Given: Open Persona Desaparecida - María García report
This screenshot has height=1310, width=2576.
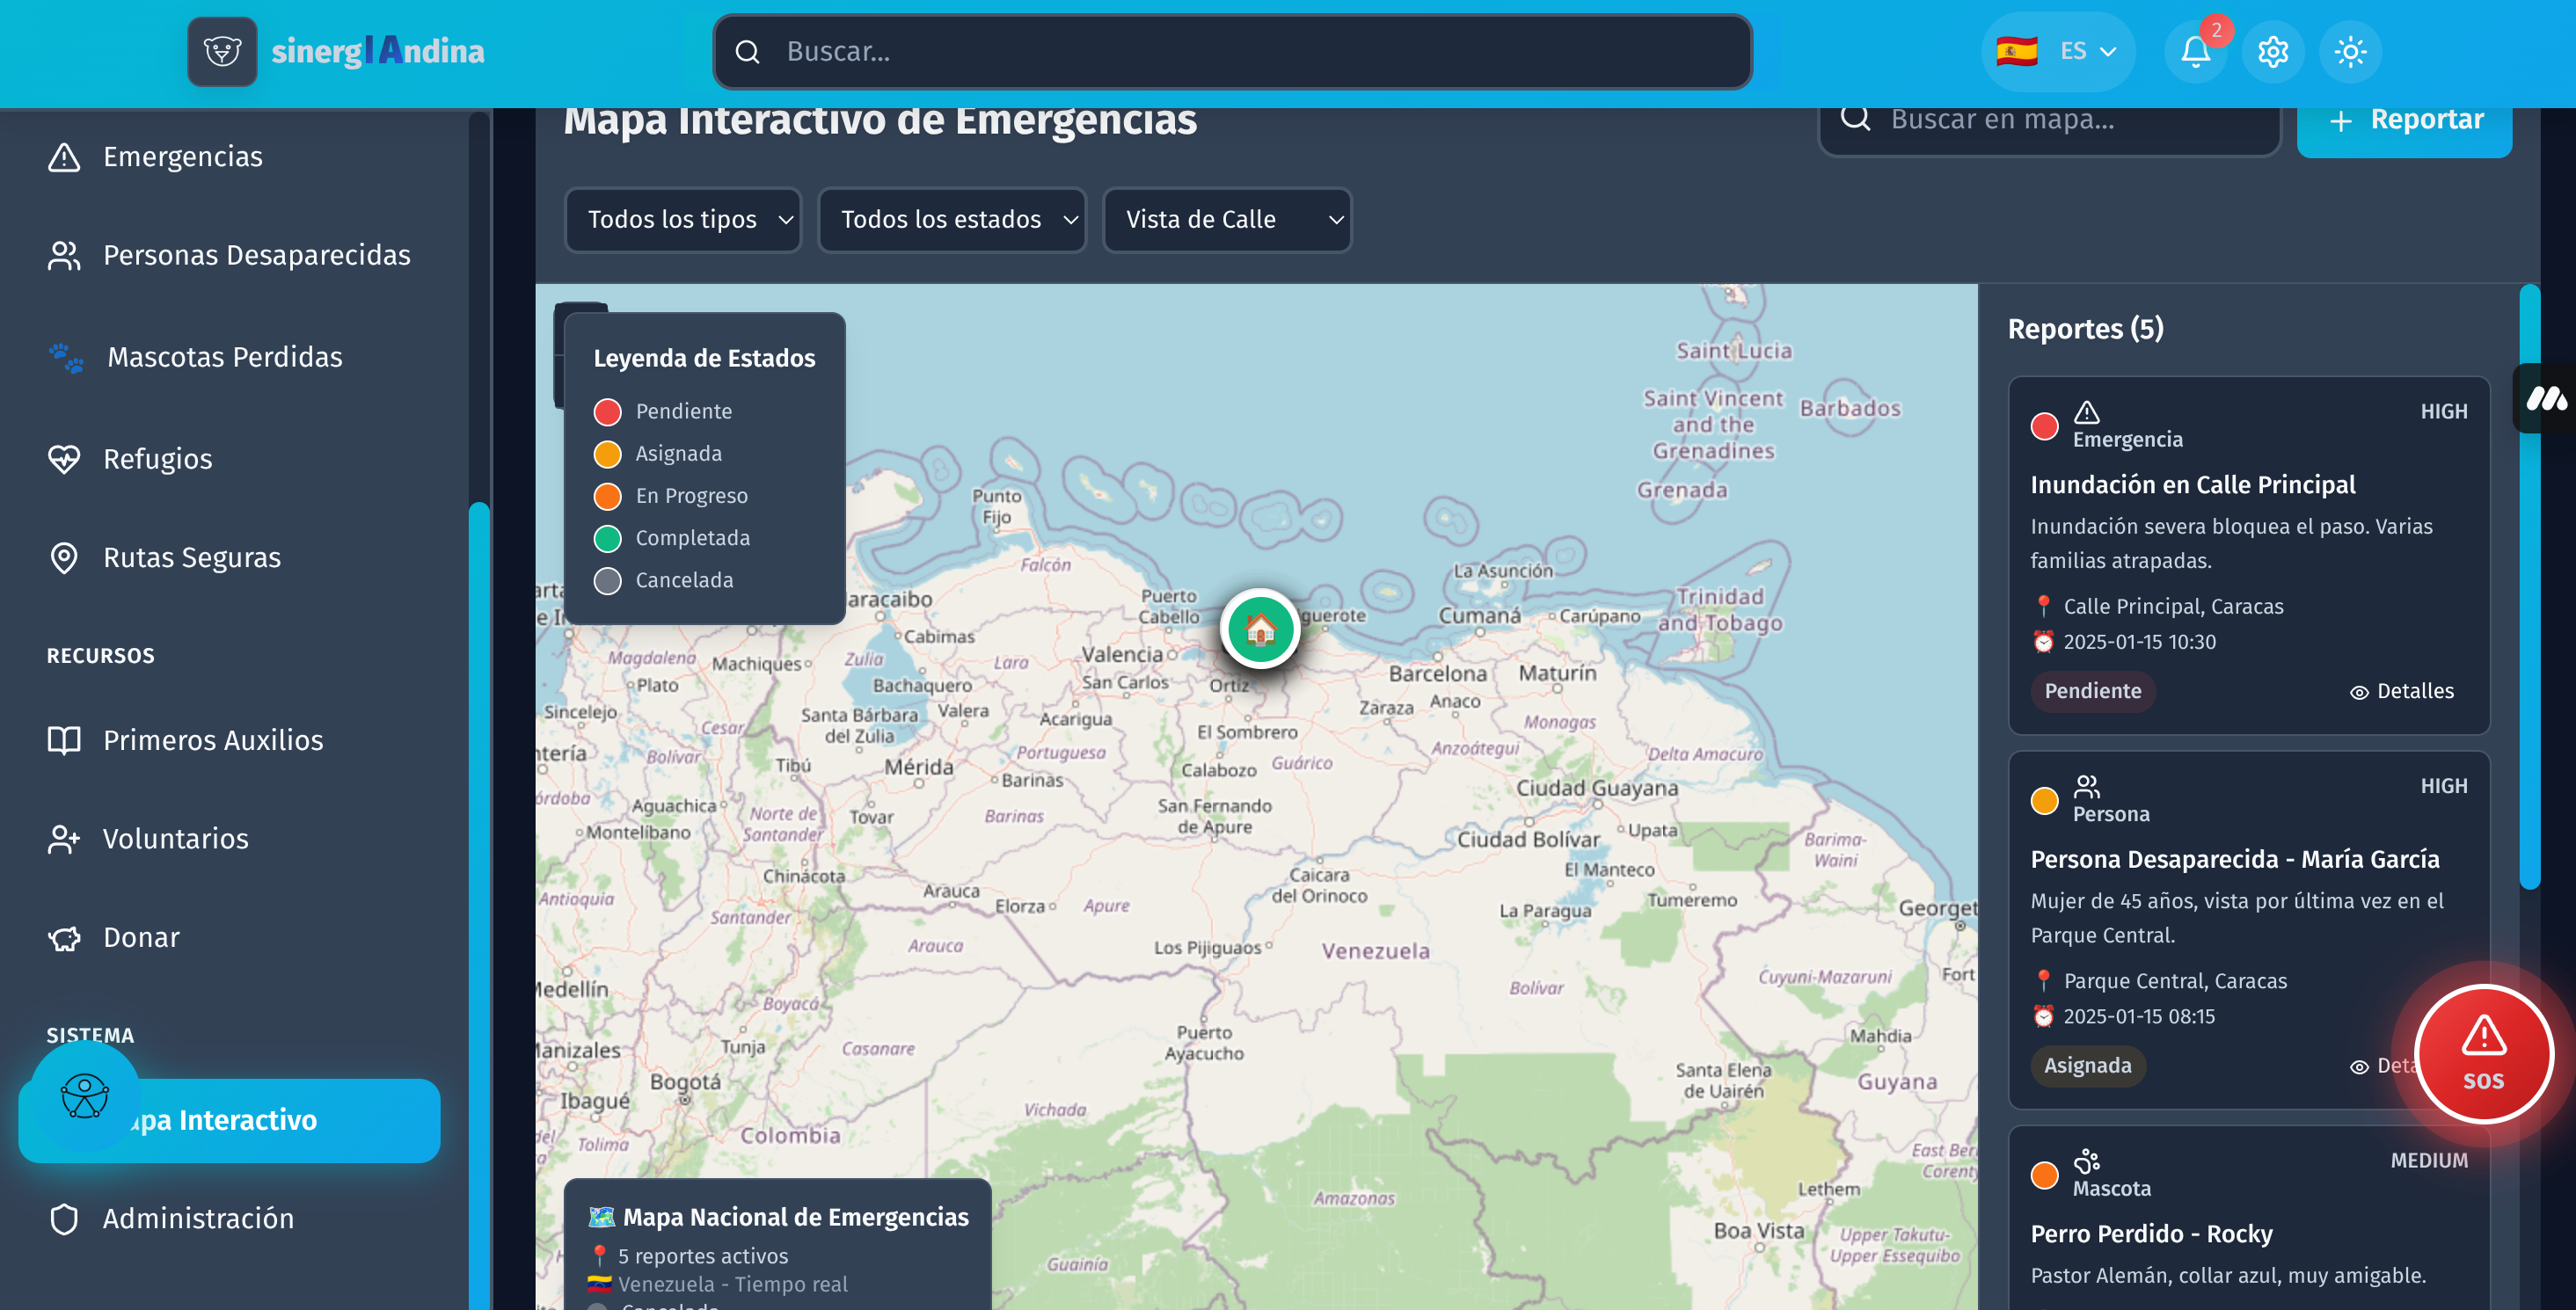Looking at the screenshot, I should tap(2234, 859).
